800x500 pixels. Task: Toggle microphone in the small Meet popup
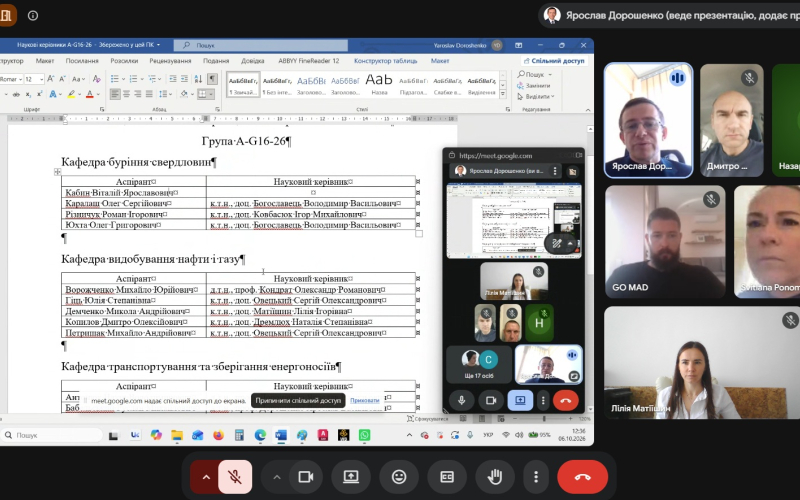(462, 401)
